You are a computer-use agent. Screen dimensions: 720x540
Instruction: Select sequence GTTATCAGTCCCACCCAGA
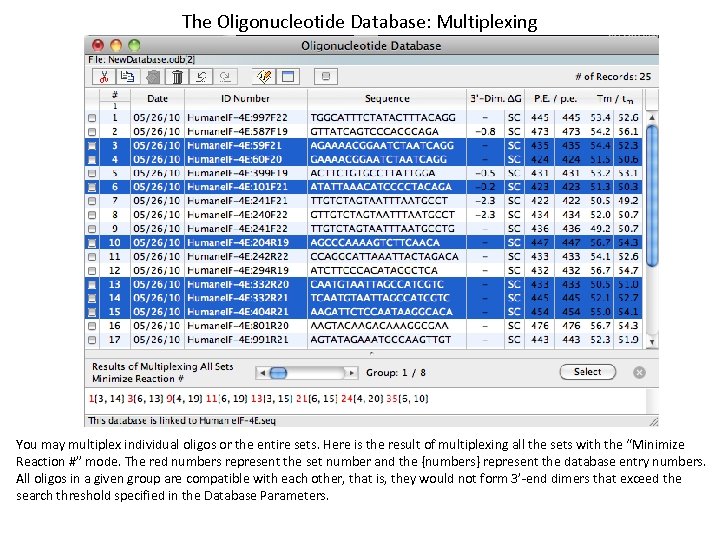tap(374, 132)
